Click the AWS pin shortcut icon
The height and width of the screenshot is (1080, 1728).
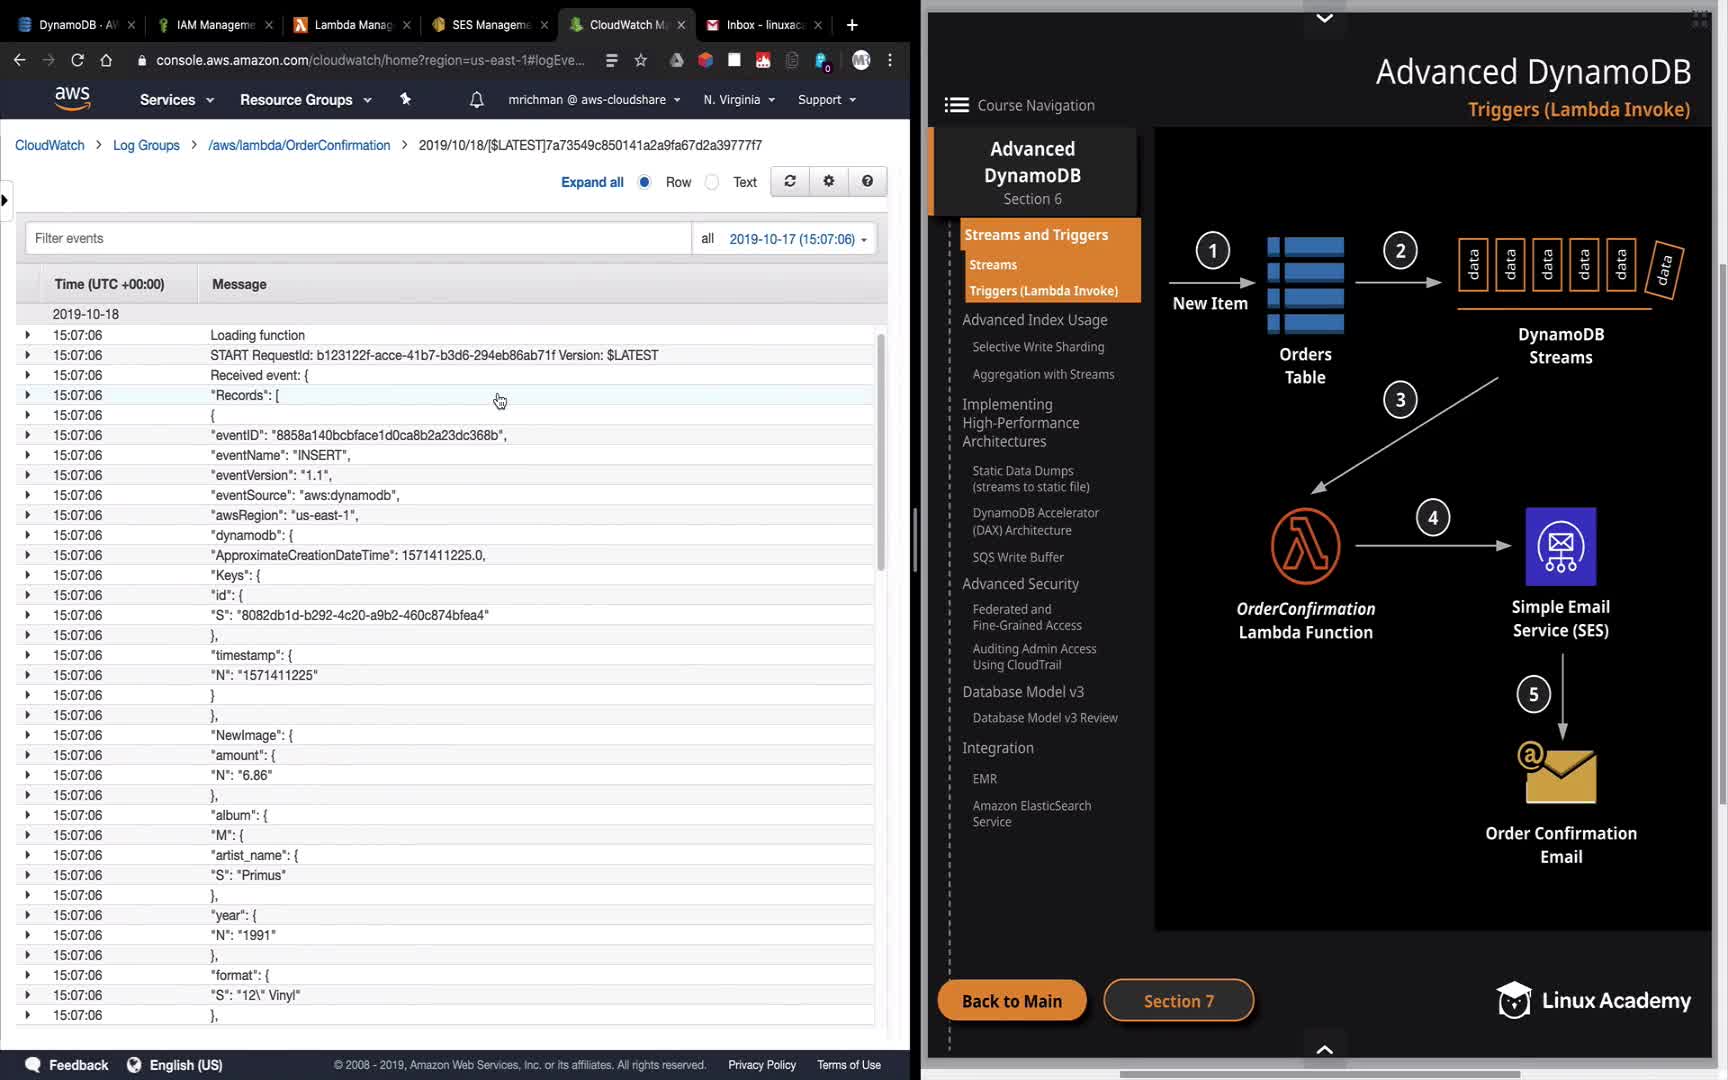tap(405, 99)
